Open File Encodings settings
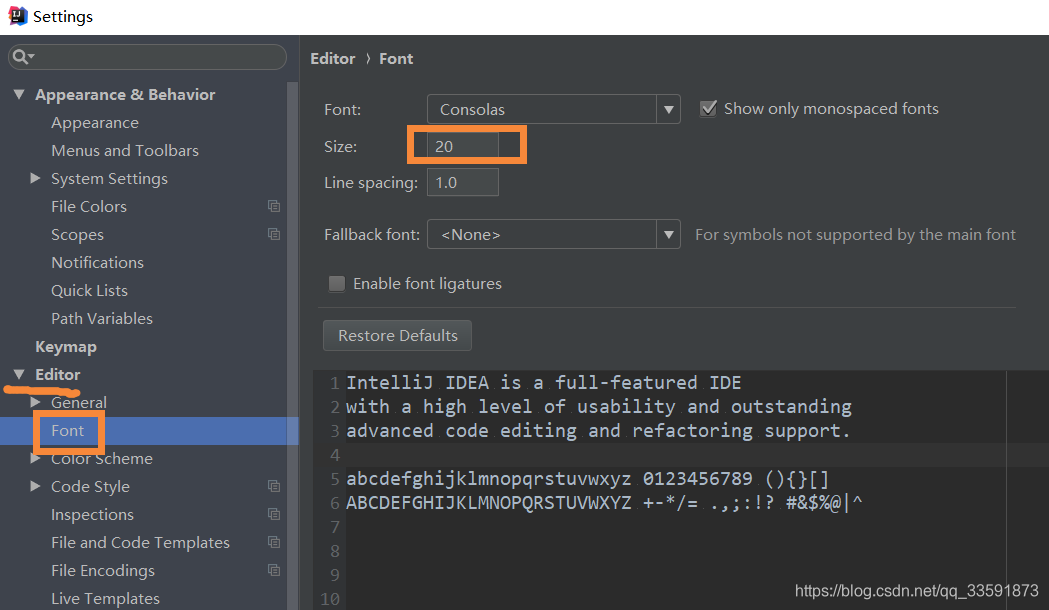Screen dimensions: 1049x610 (x=103, y=571)
